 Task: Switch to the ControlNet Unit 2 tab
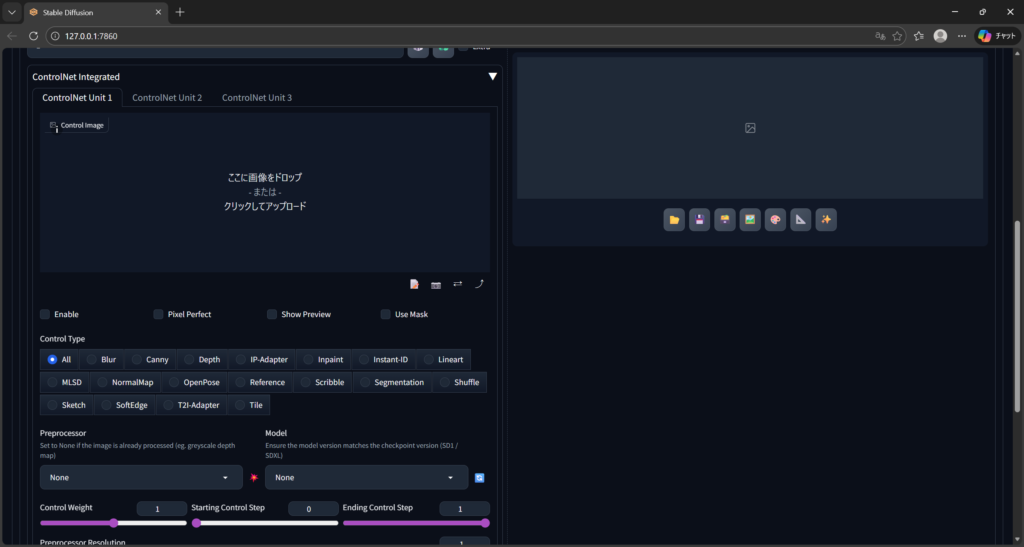click(x=167, y=98)
